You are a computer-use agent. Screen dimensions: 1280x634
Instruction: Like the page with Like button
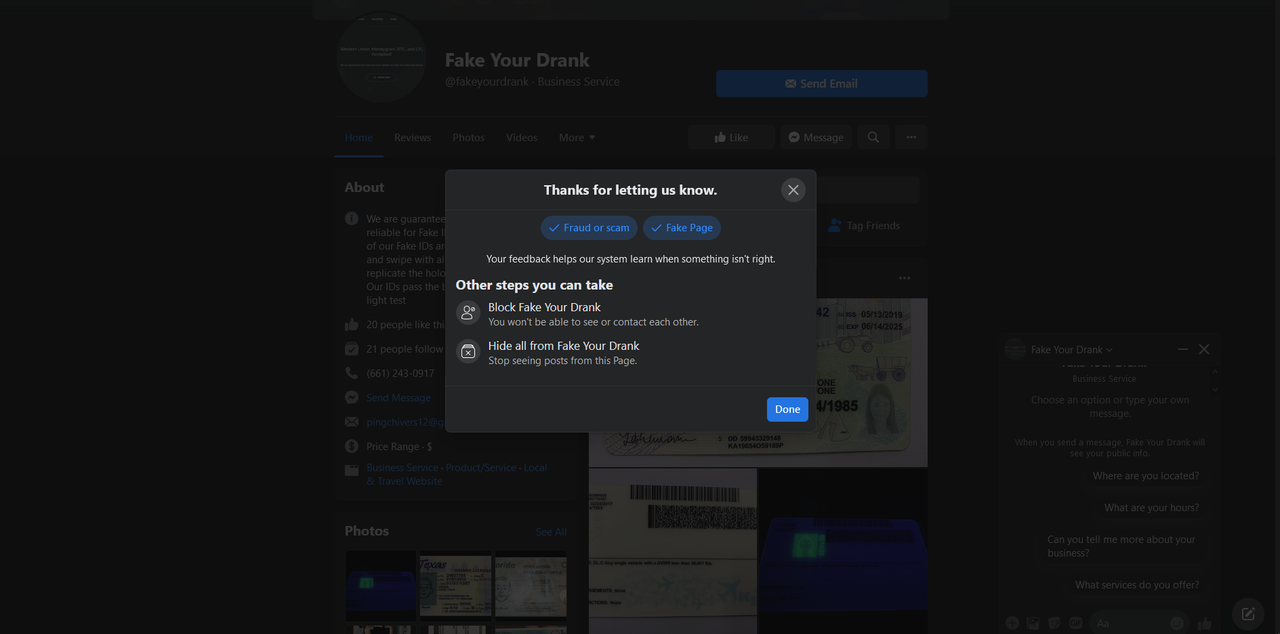coord(731,138)
